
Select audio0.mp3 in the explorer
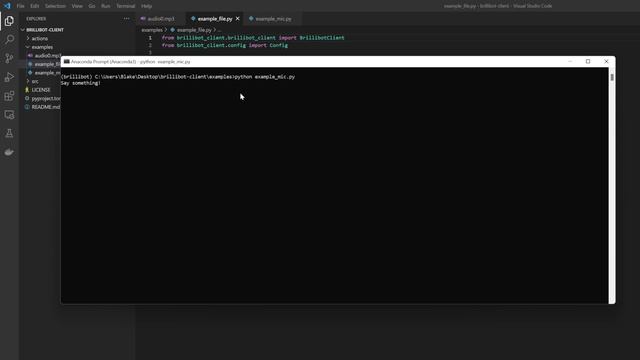[x=48, y=56]
